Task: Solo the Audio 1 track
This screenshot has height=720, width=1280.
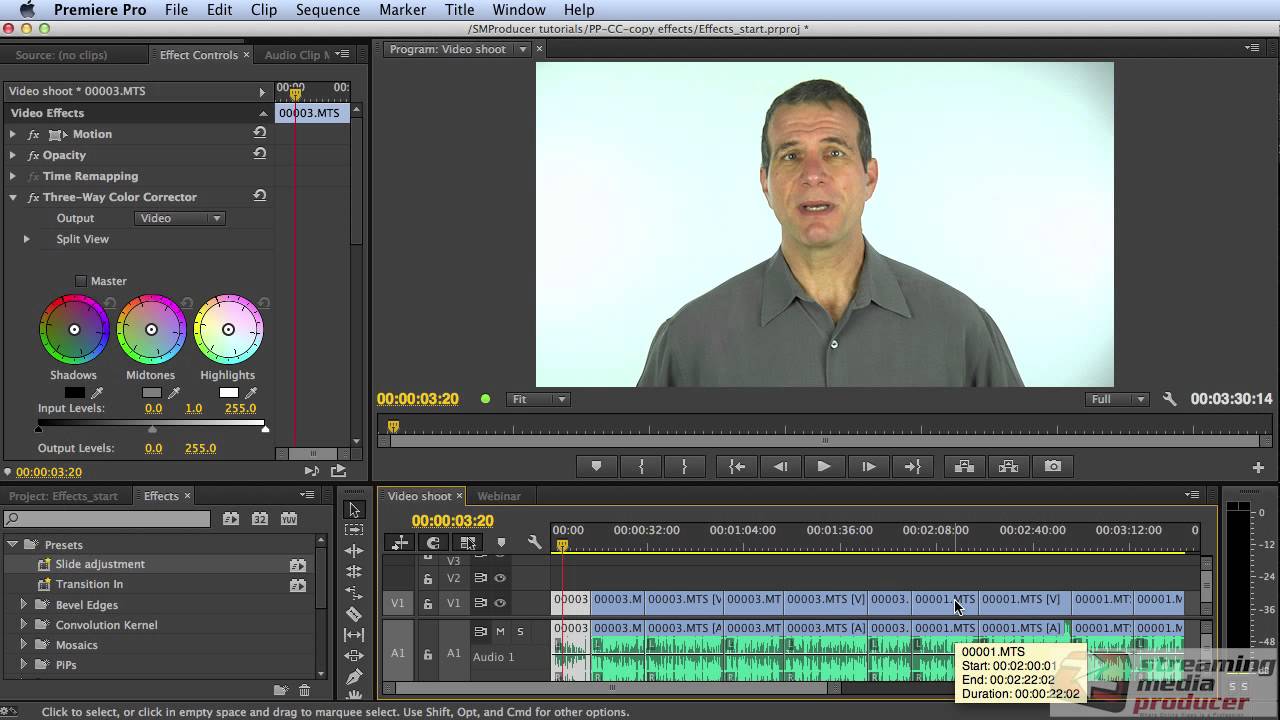Action: (x=520, y=631)
